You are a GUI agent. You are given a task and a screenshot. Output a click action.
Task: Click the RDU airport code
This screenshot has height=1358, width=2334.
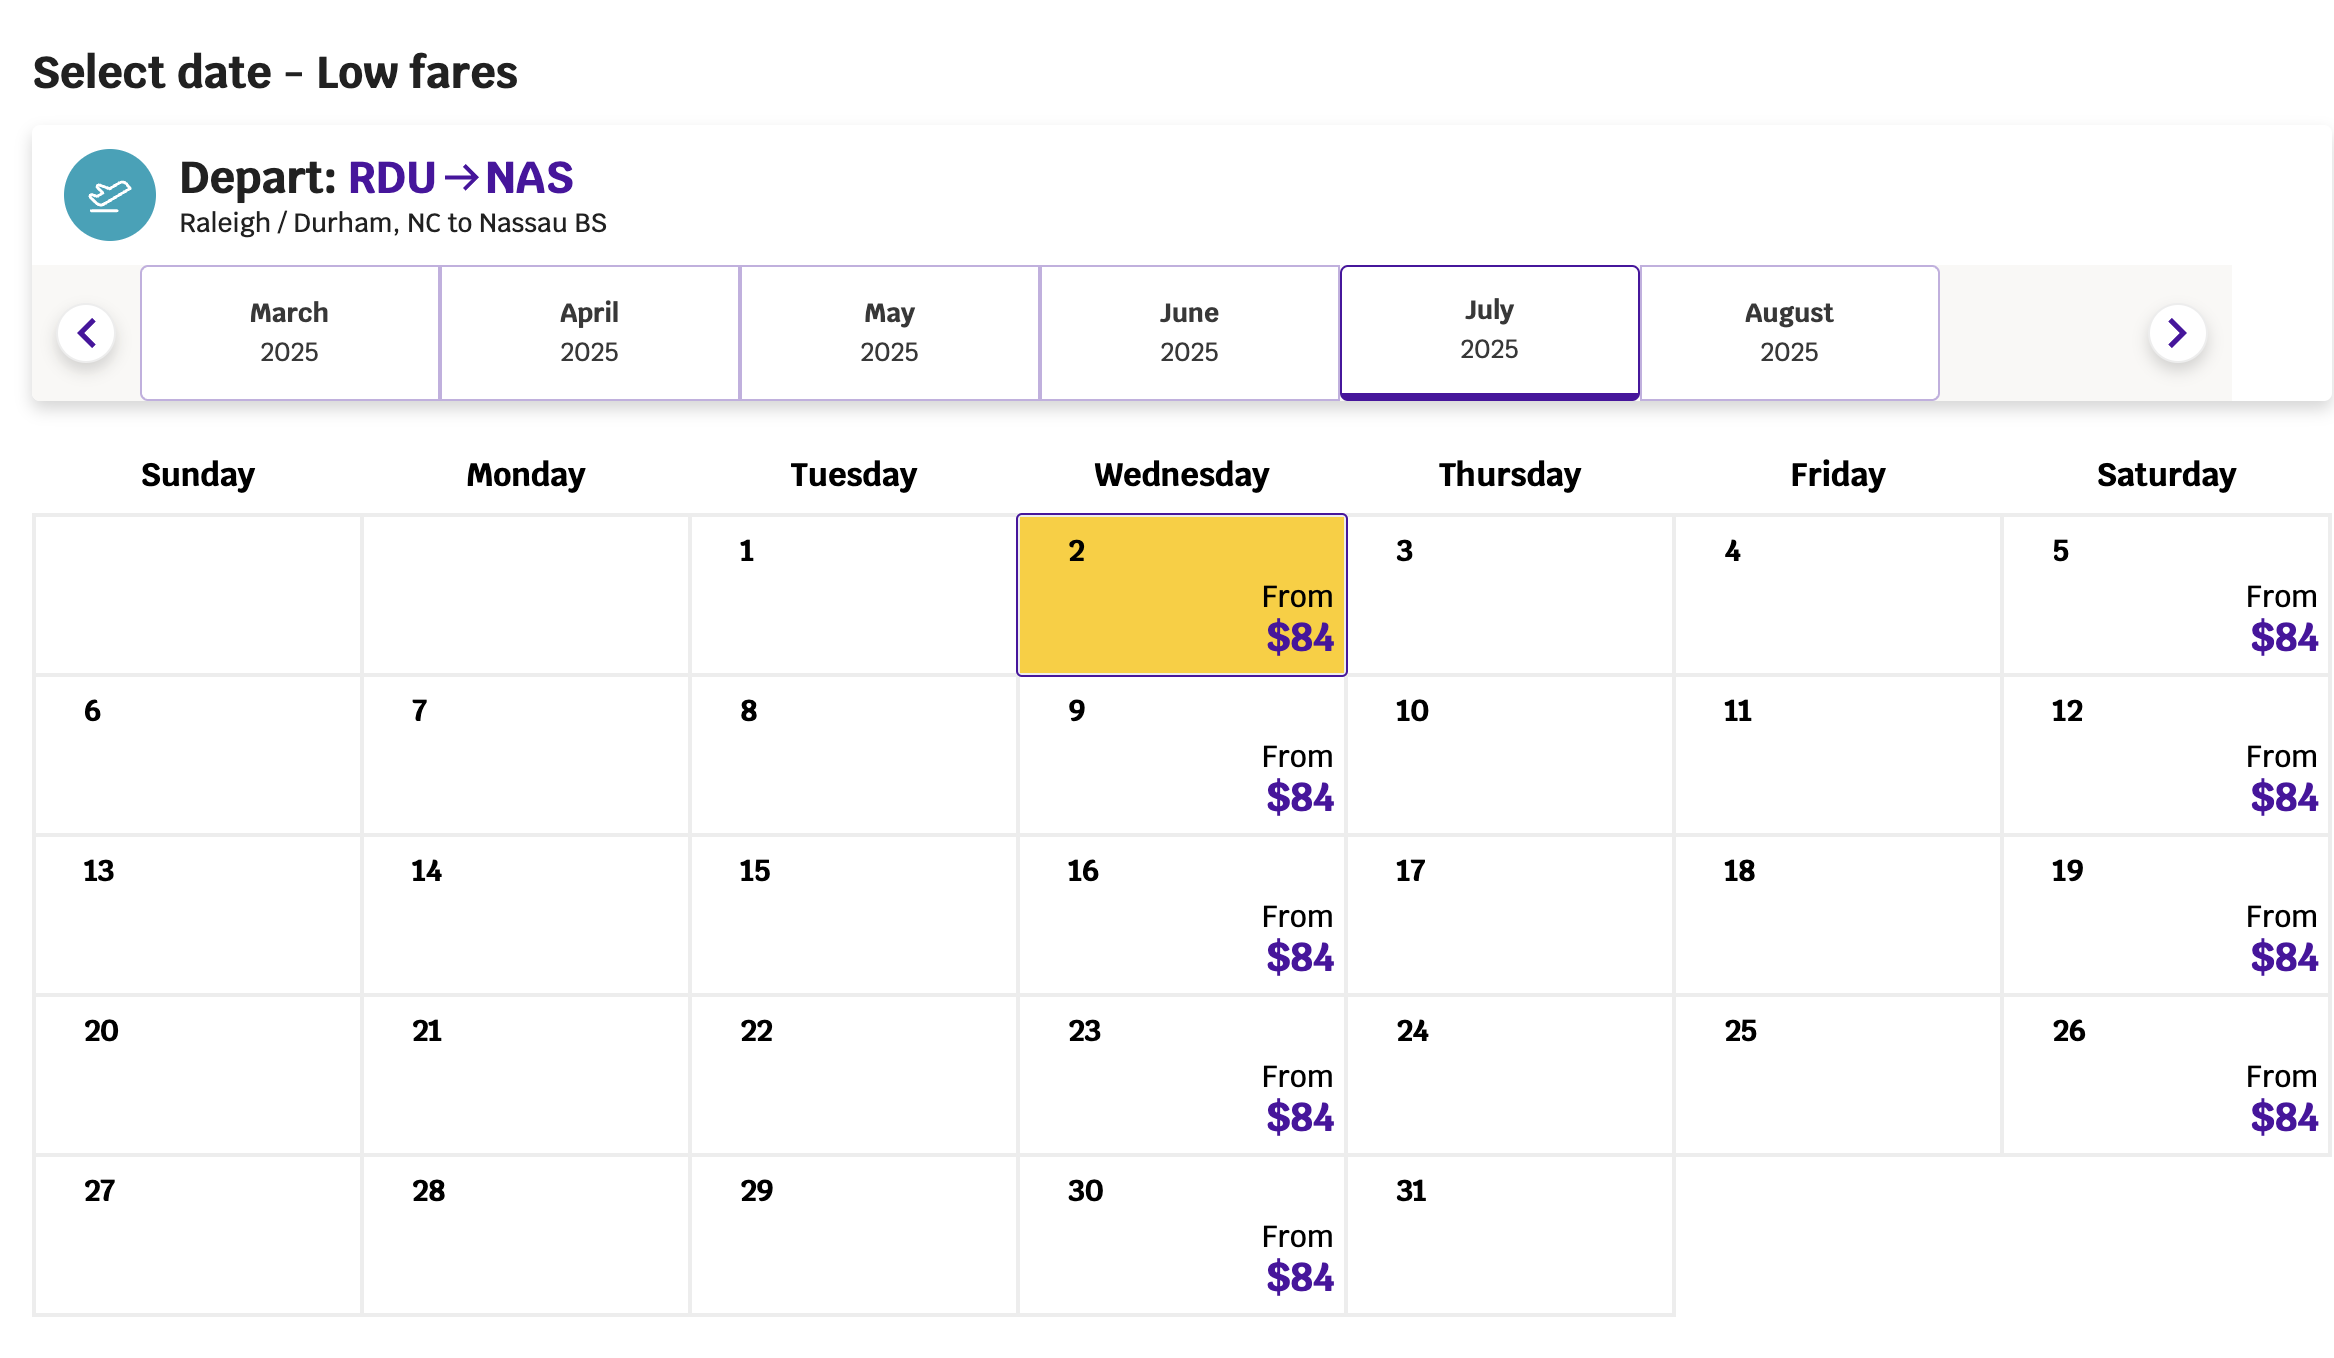(x=392, y=178)
